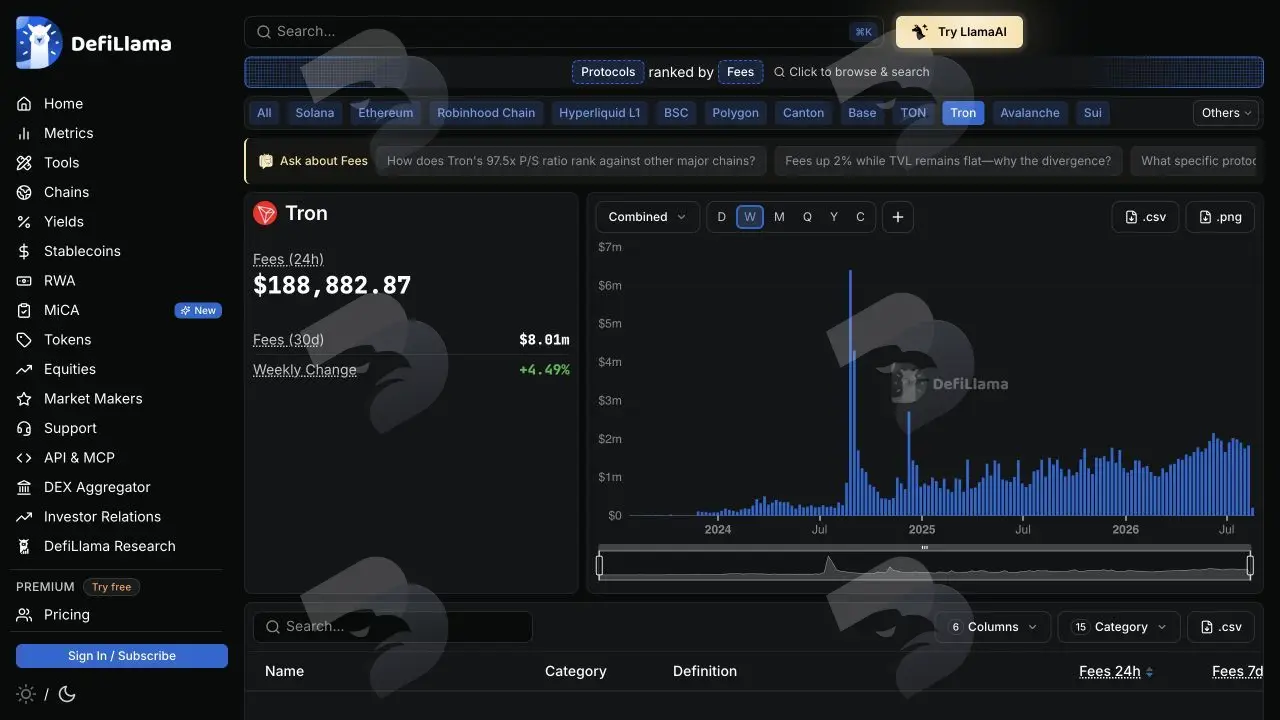This screenshot has height=720, width=1280.
Task: Click the plus icon to add chart metric
Action: (x=898, y=217)
